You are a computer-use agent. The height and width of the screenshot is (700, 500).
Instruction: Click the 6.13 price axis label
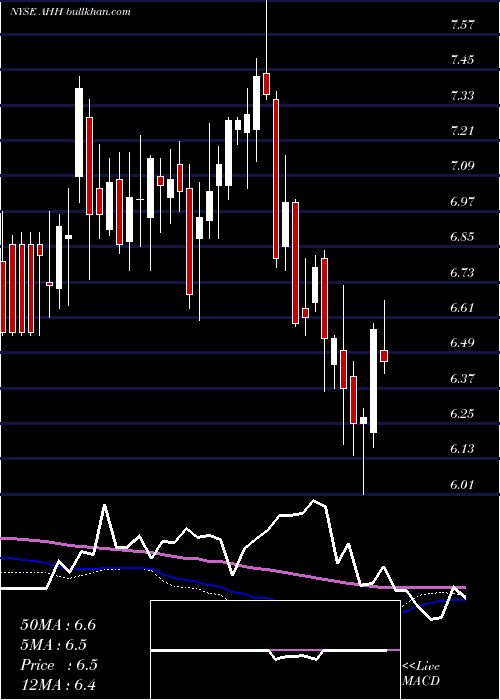[462, 449]
